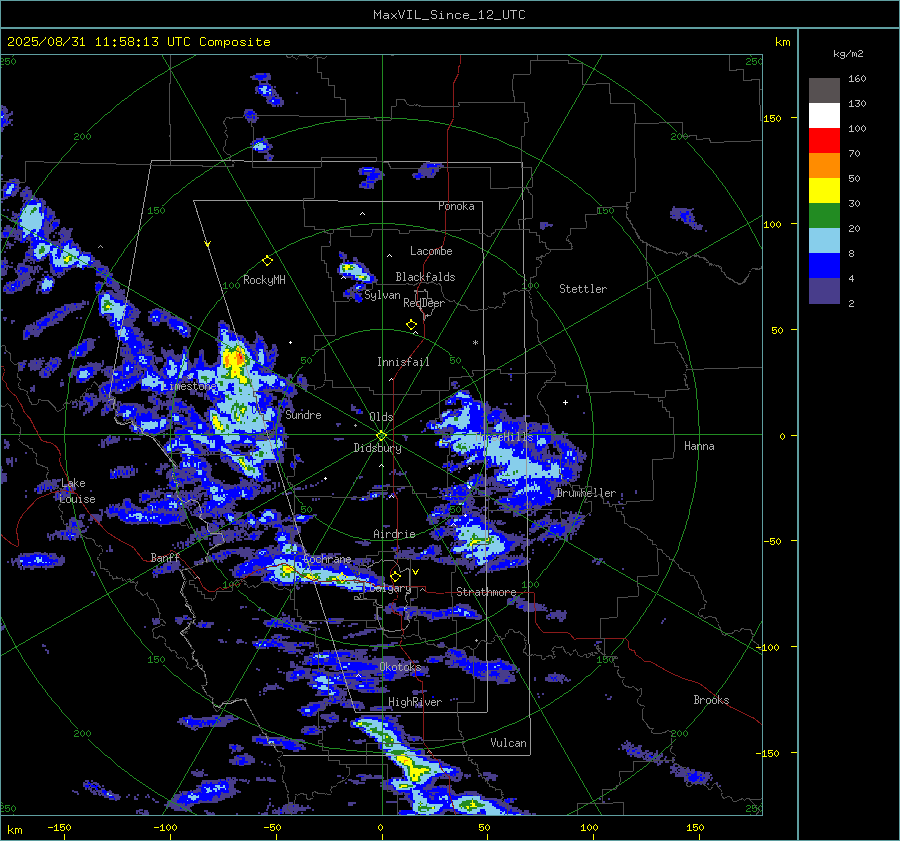Viewport: 900px width, 841px height.
Task: Click the Vulcan label
Action: (508, 743)
